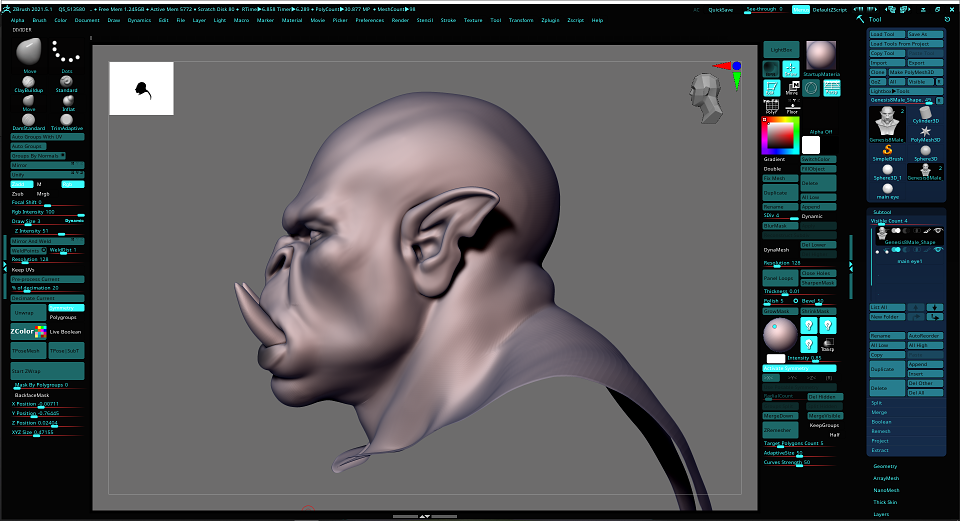Click the Z Intensity slider
Viewport: 960px width, 521px height.
pos(47,231)
